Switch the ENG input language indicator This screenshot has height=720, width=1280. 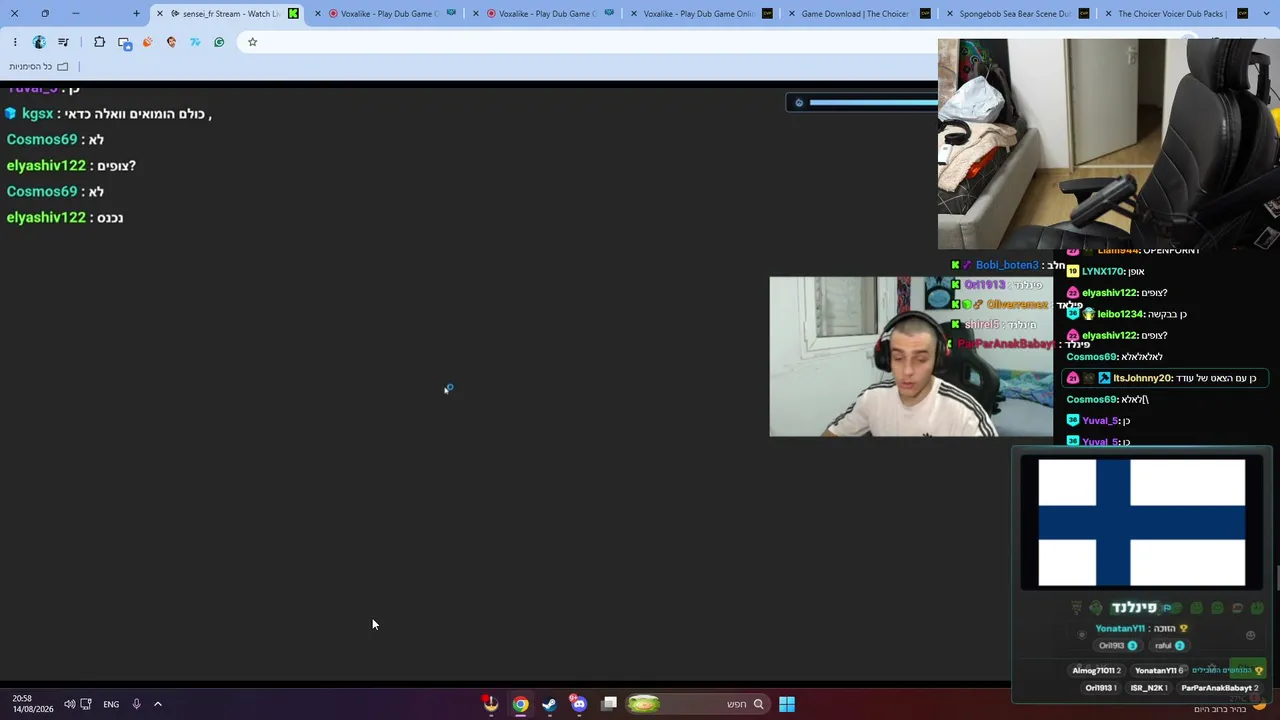click(111, 704)
